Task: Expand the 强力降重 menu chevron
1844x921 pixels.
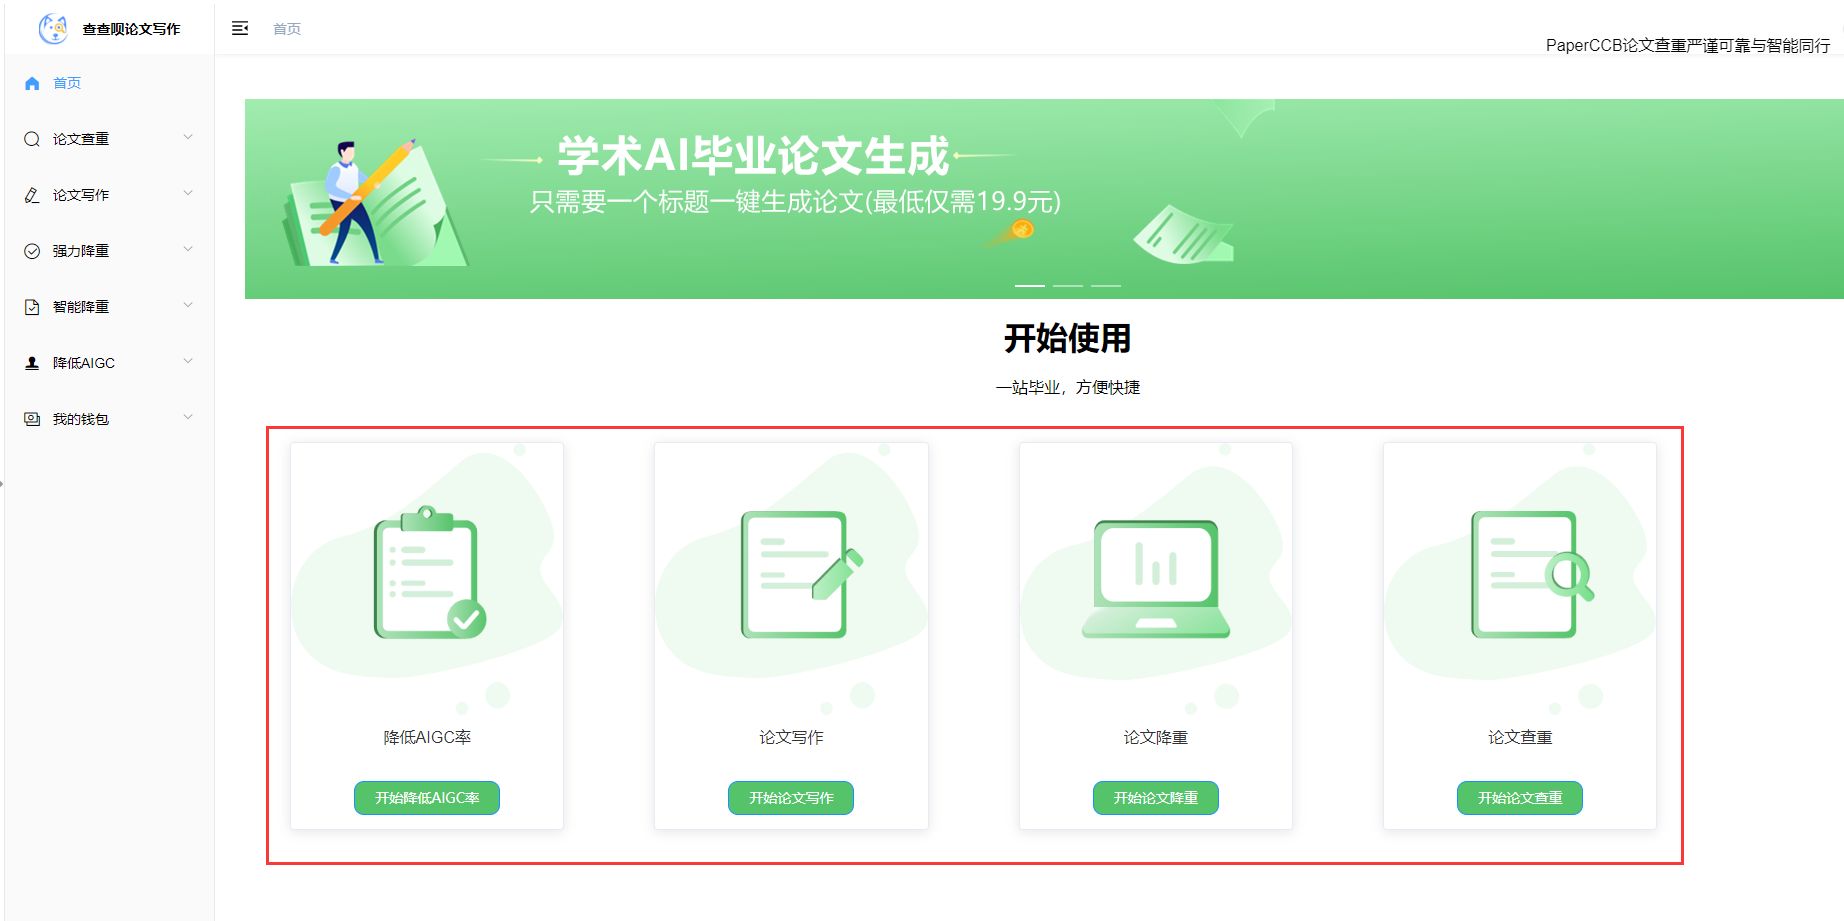Action: [x=188, y=250]
